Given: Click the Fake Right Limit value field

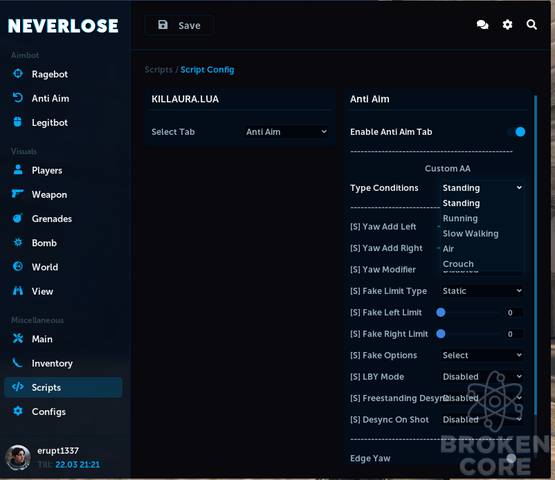Looking at the screenshot, I should point(514,334).
